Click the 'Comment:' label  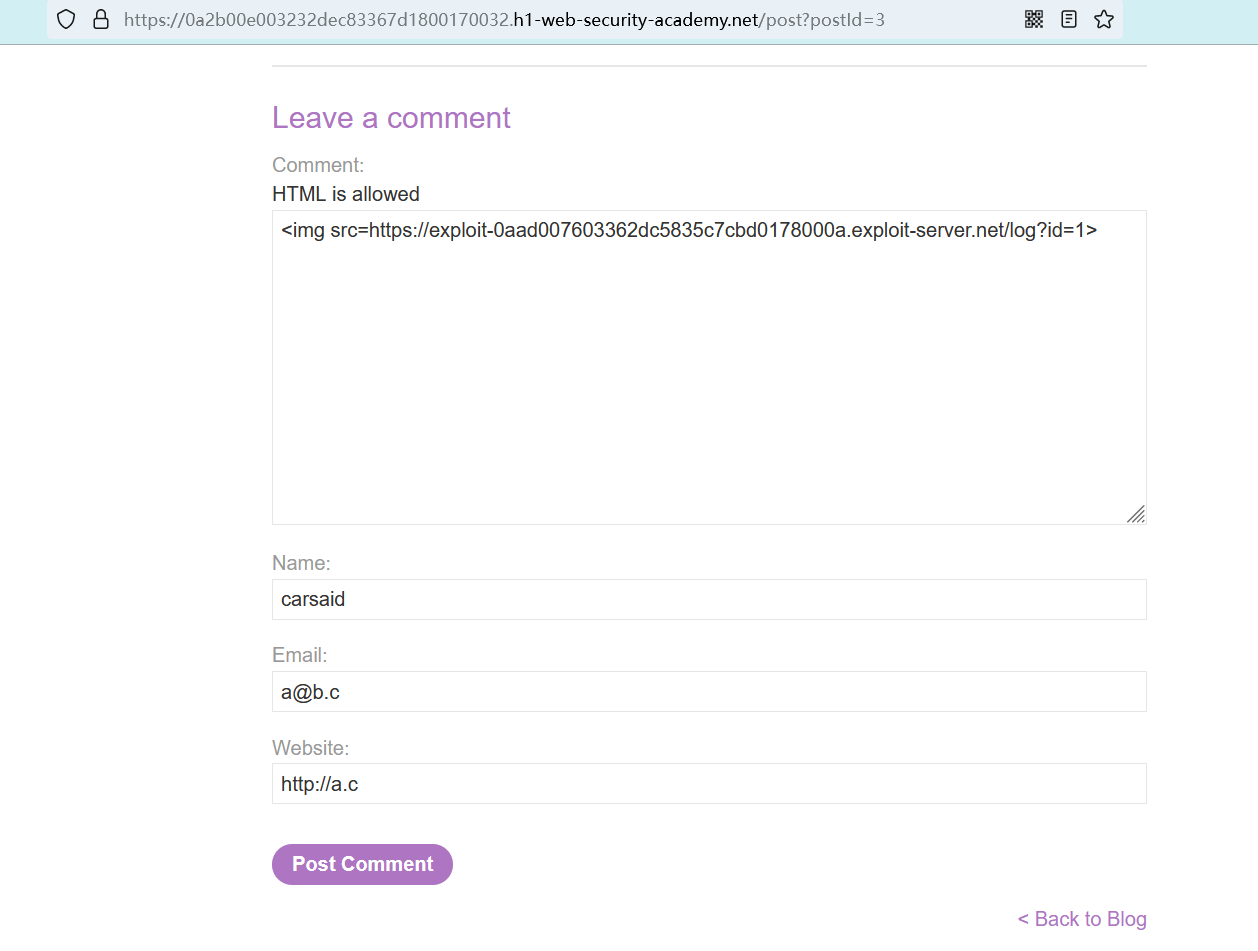coord(318,165)
